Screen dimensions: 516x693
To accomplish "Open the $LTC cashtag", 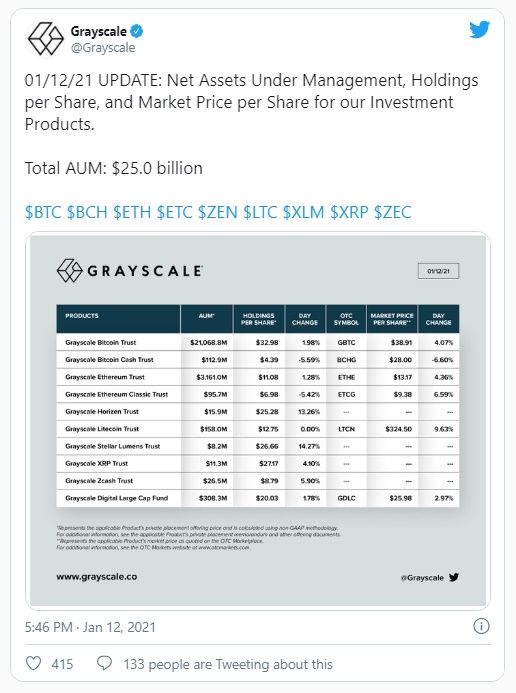I will point(260,212).
